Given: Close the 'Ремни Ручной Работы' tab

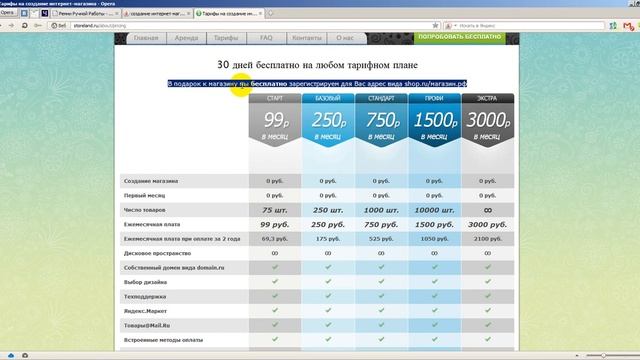Looking at the screenshot, I should (117, 13).
